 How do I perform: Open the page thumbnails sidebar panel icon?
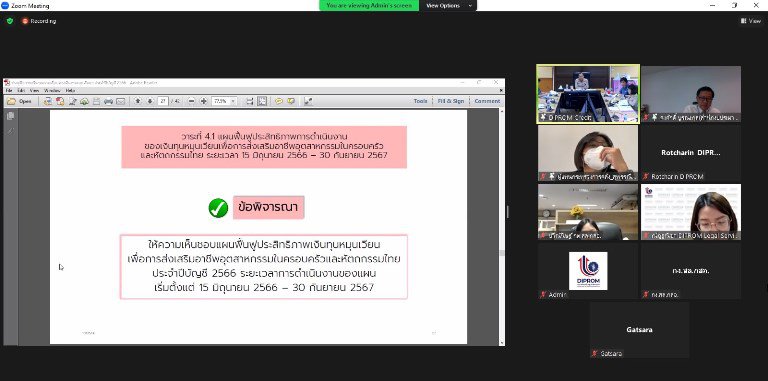click(x=11, y=116)
